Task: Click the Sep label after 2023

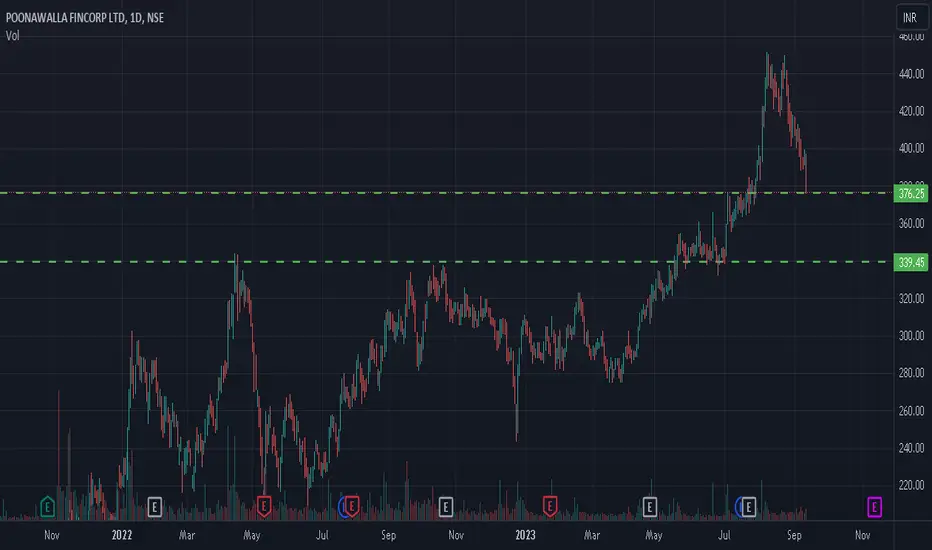Action: click(x=794, y=535)
